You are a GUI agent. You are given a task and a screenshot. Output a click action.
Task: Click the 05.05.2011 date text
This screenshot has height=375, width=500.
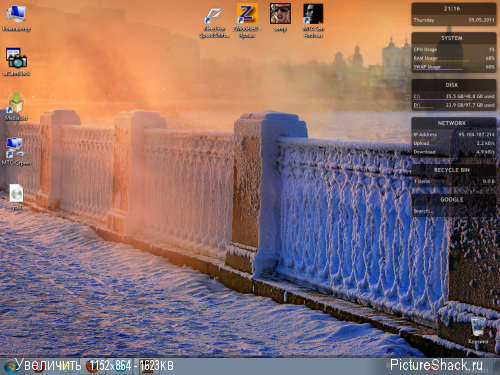481,20
